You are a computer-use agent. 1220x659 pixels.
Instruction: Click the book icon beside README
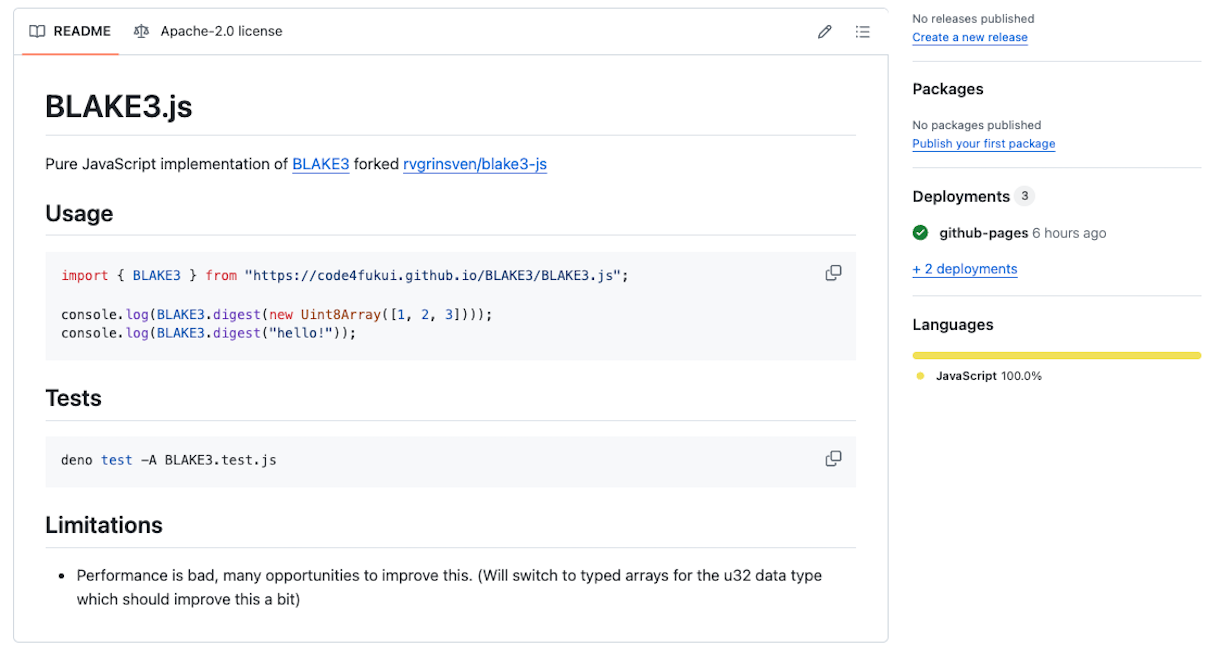pyautogui.click(x=37, y=31)
